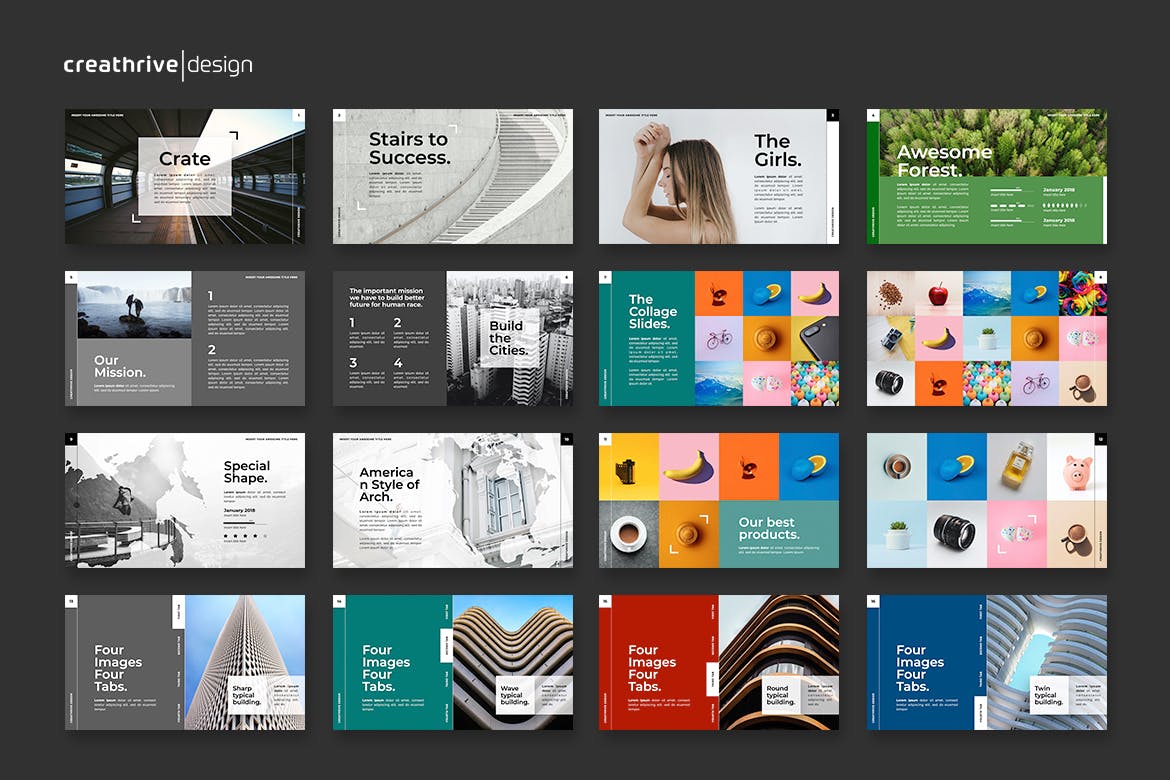Click the Sharp typical building label

click(246, 695)
